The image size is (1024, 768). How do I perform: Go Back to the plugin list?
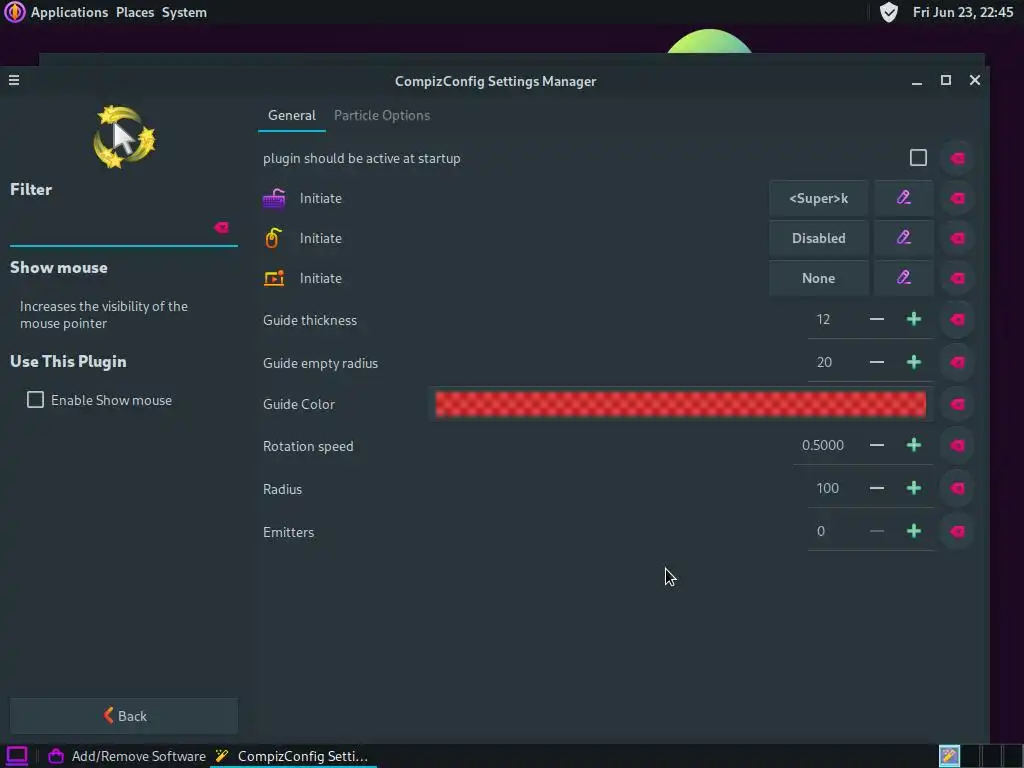point(124,716)
